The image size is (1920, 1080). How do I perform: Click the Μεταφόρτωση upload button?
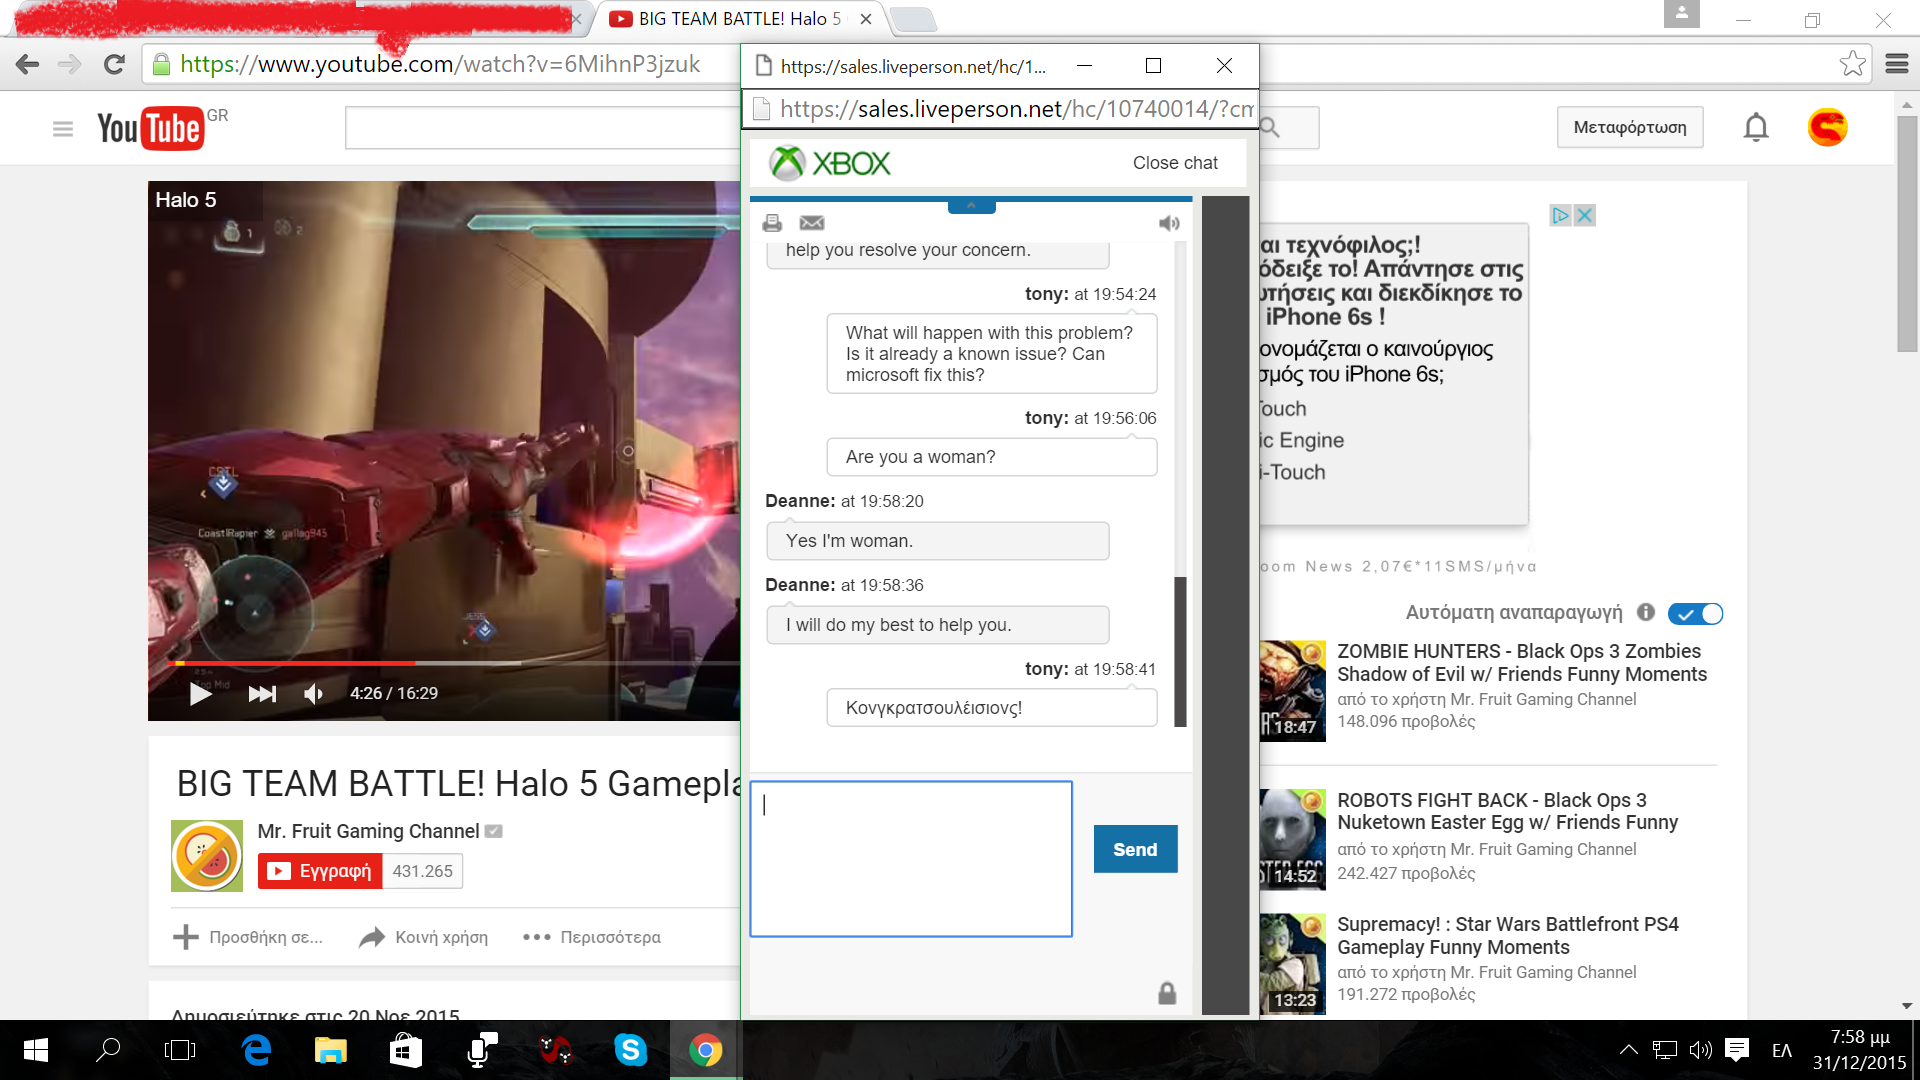coord(1630,127)
